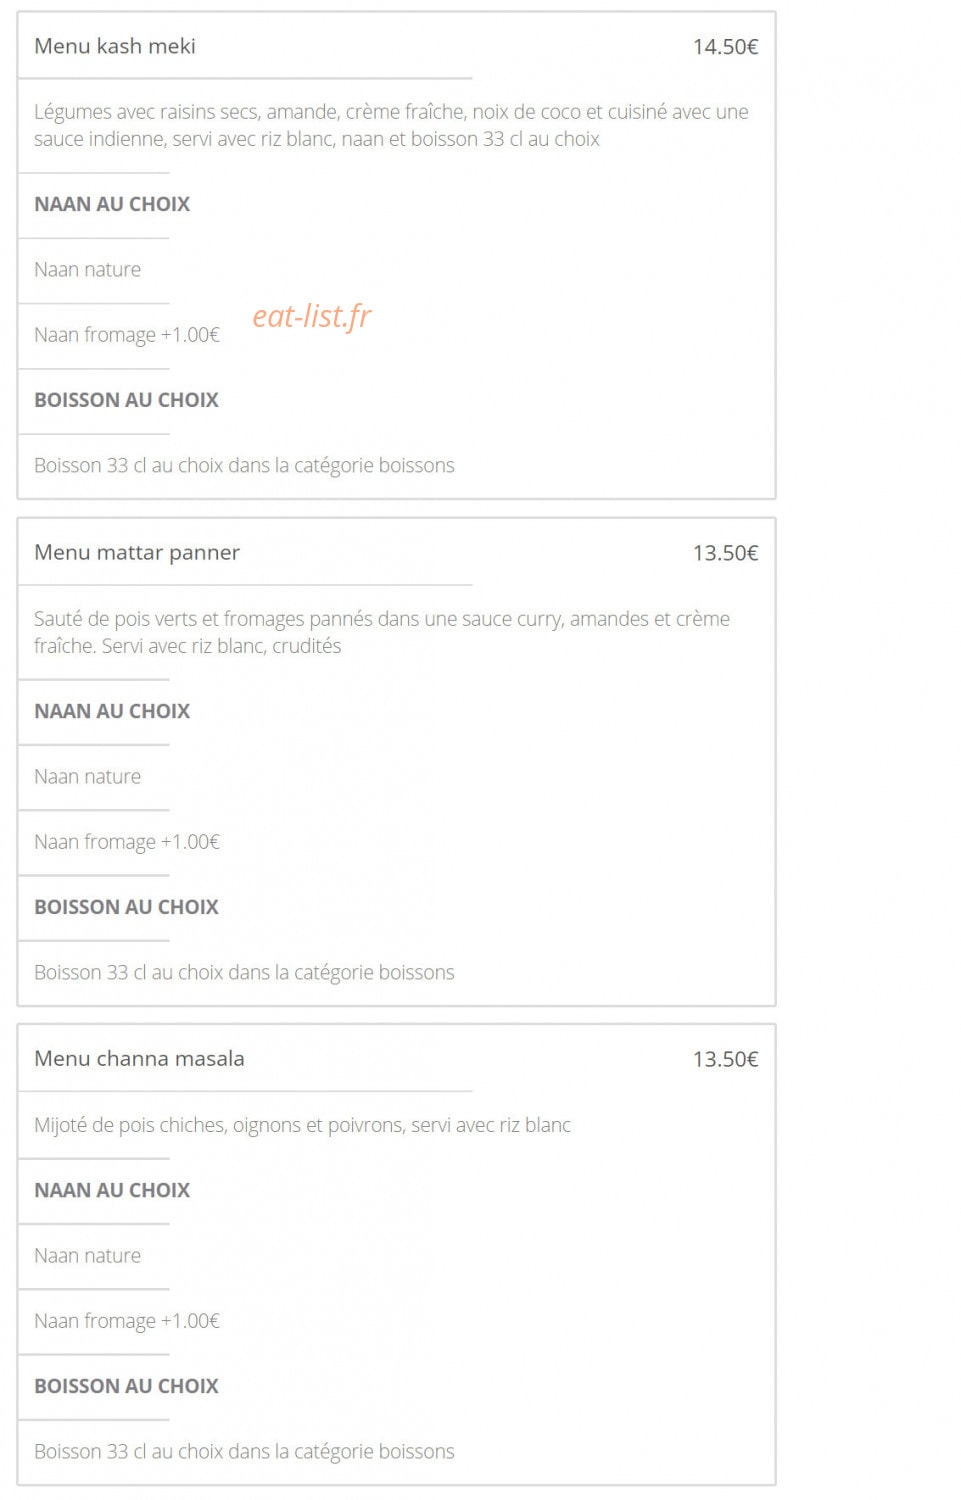
Task: Click the channa masala 13.50€ price
Action: [725, 1059]
